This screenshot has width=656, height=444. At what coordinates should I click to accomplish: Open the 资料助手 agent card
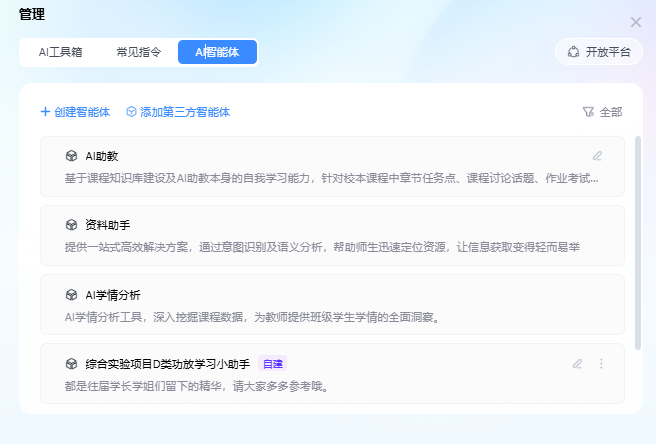332,236
